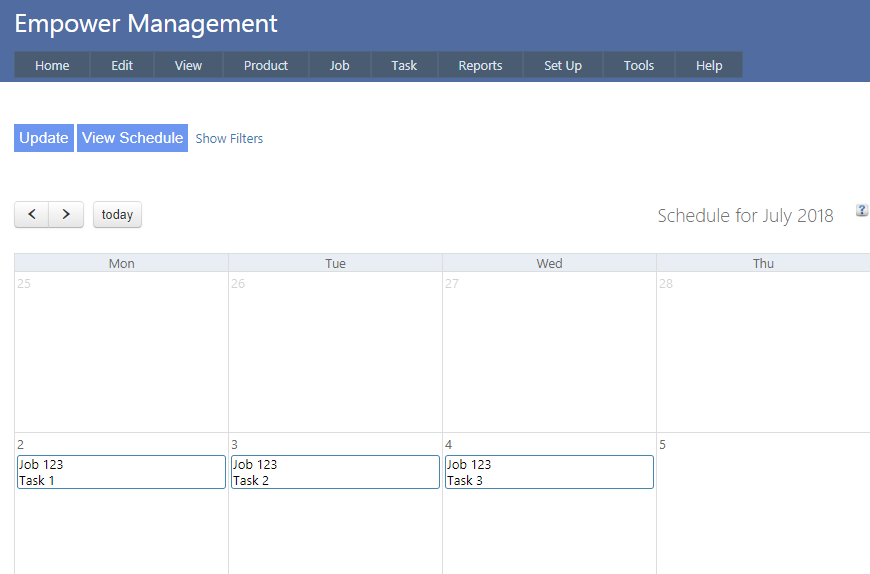Click the today button
The width and height of the screenshot is (870, 574).
[117, 214]
